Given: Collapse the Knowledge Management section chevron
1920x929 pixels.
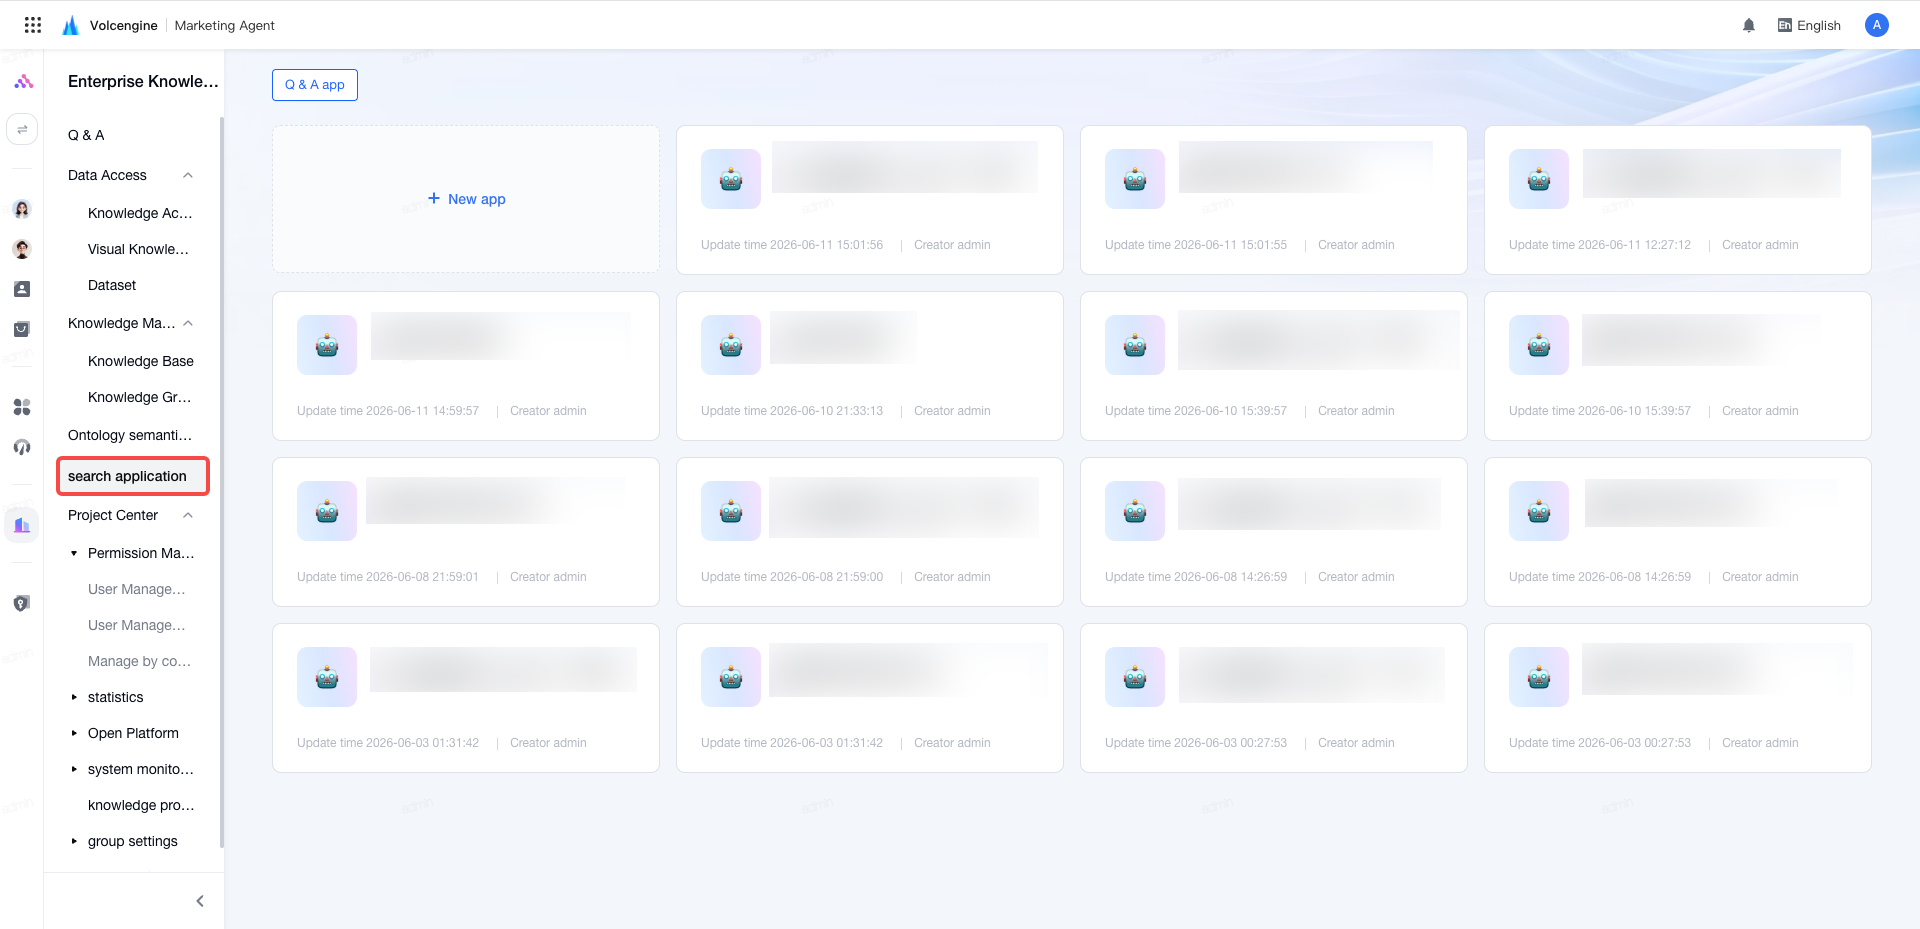Looking at the screenshot, I should pos(188,323).
